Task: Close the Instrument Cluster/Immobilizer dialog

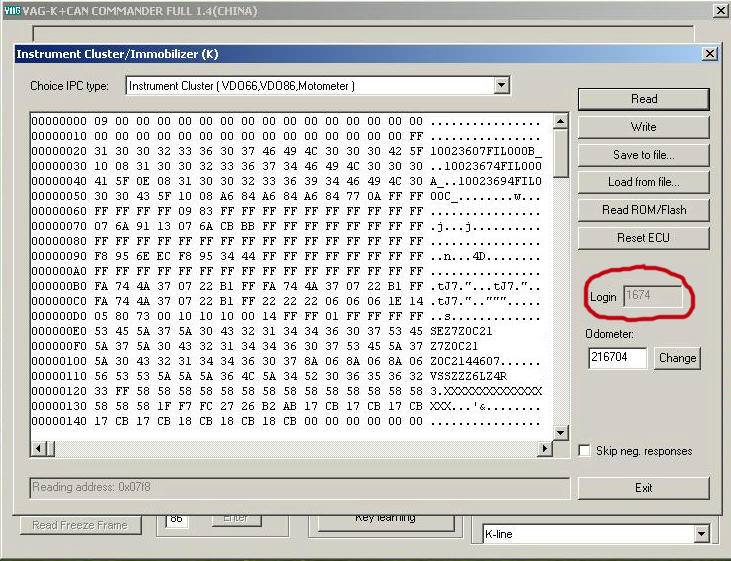Action: (x=710, y=54)
